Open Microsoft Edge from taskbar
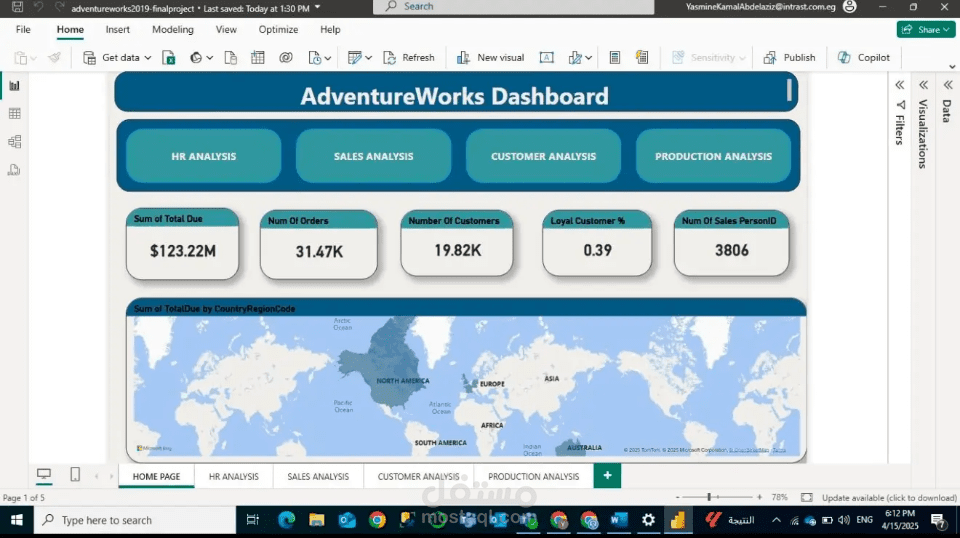960x538 pixels. pos(286,520)
